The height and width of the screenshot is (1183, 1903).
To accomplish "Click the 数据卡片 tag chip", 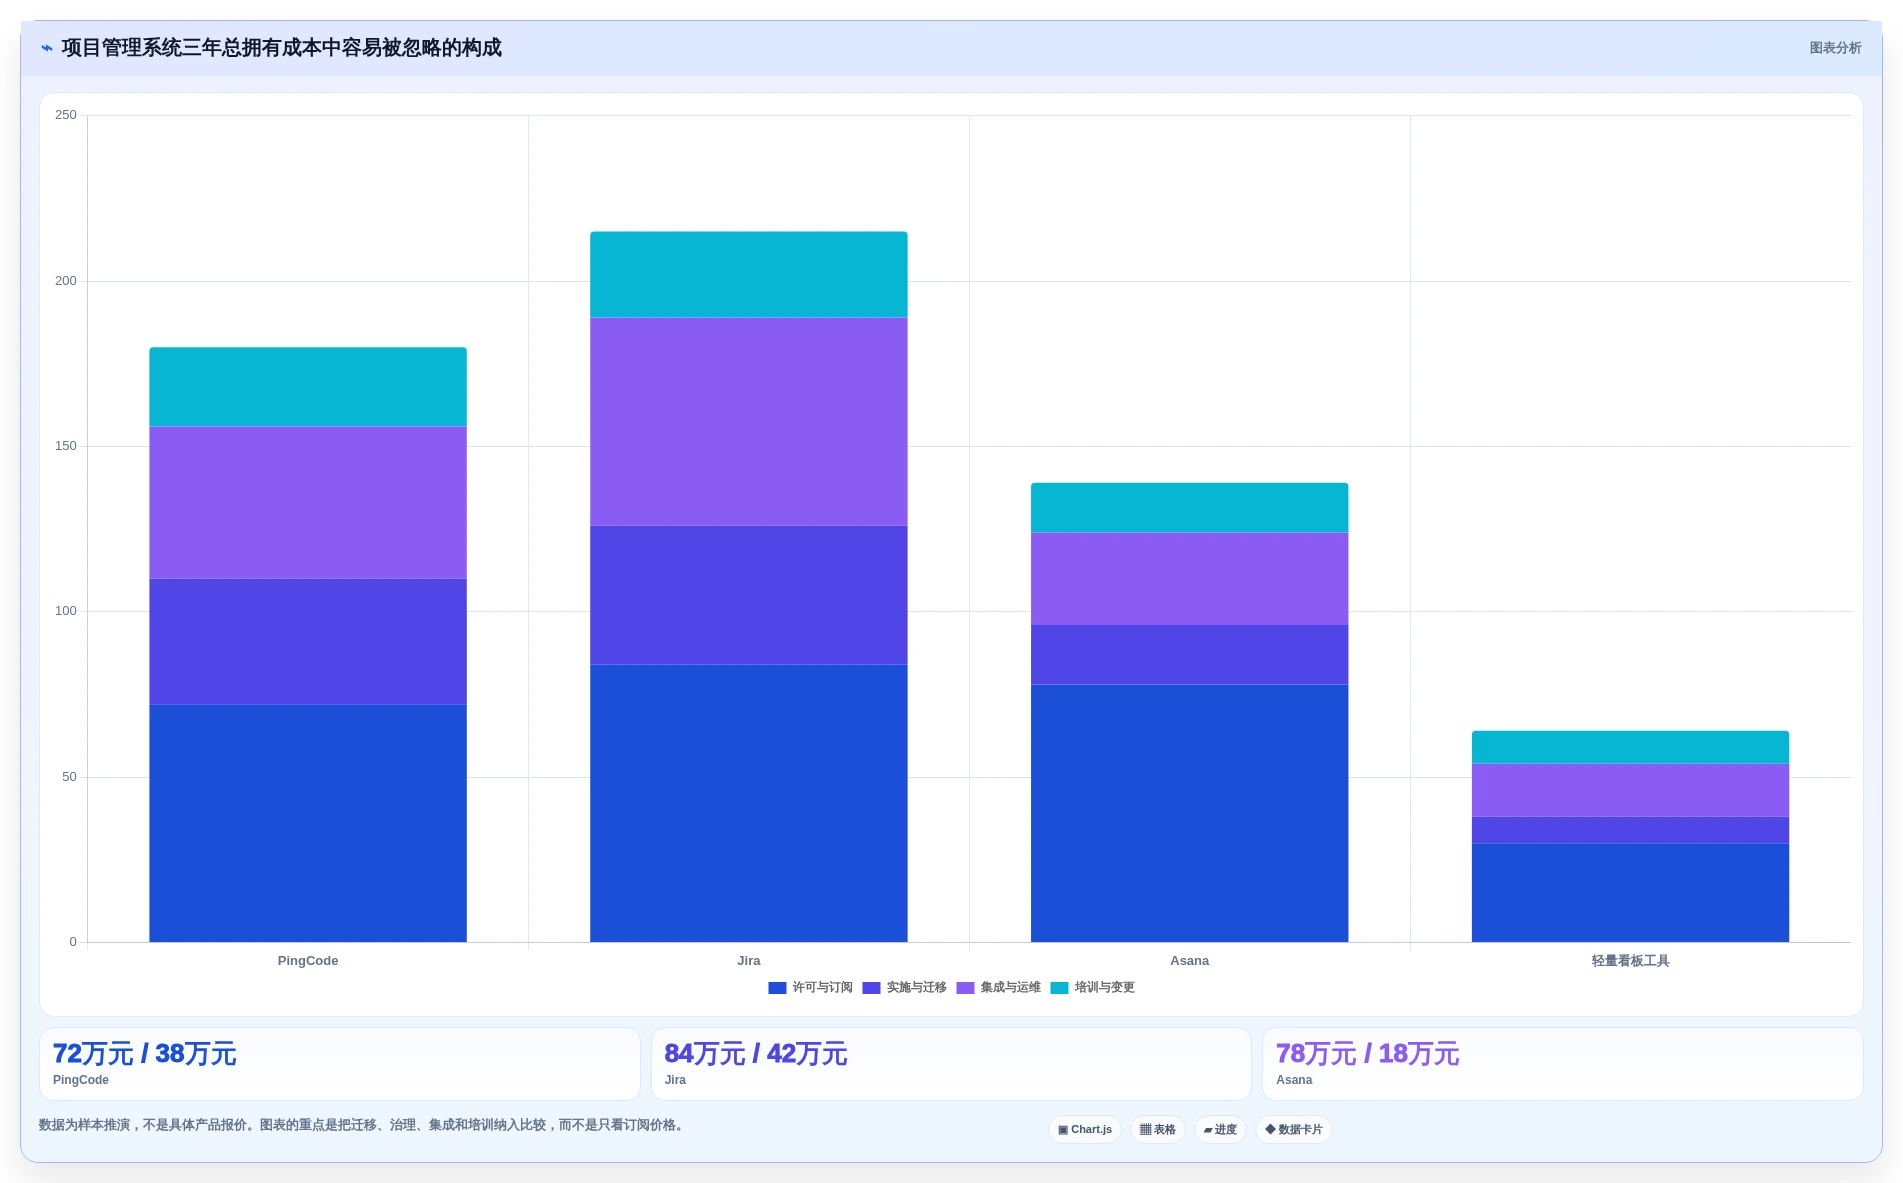I will pyautogui.click(x=1294, y=1129).
